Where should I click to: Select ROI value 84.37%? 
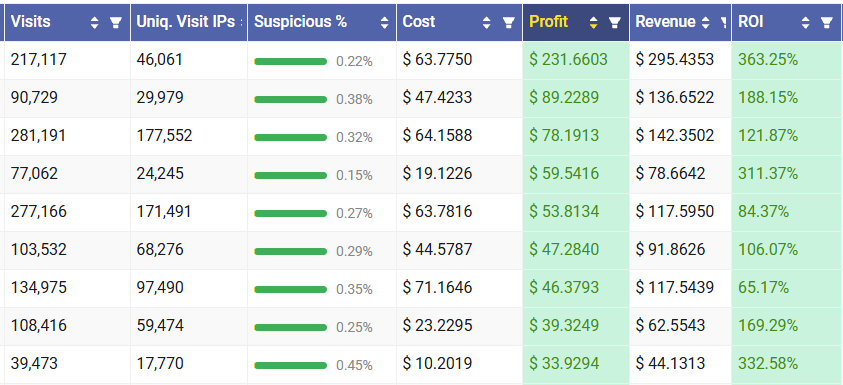(764, 211)
